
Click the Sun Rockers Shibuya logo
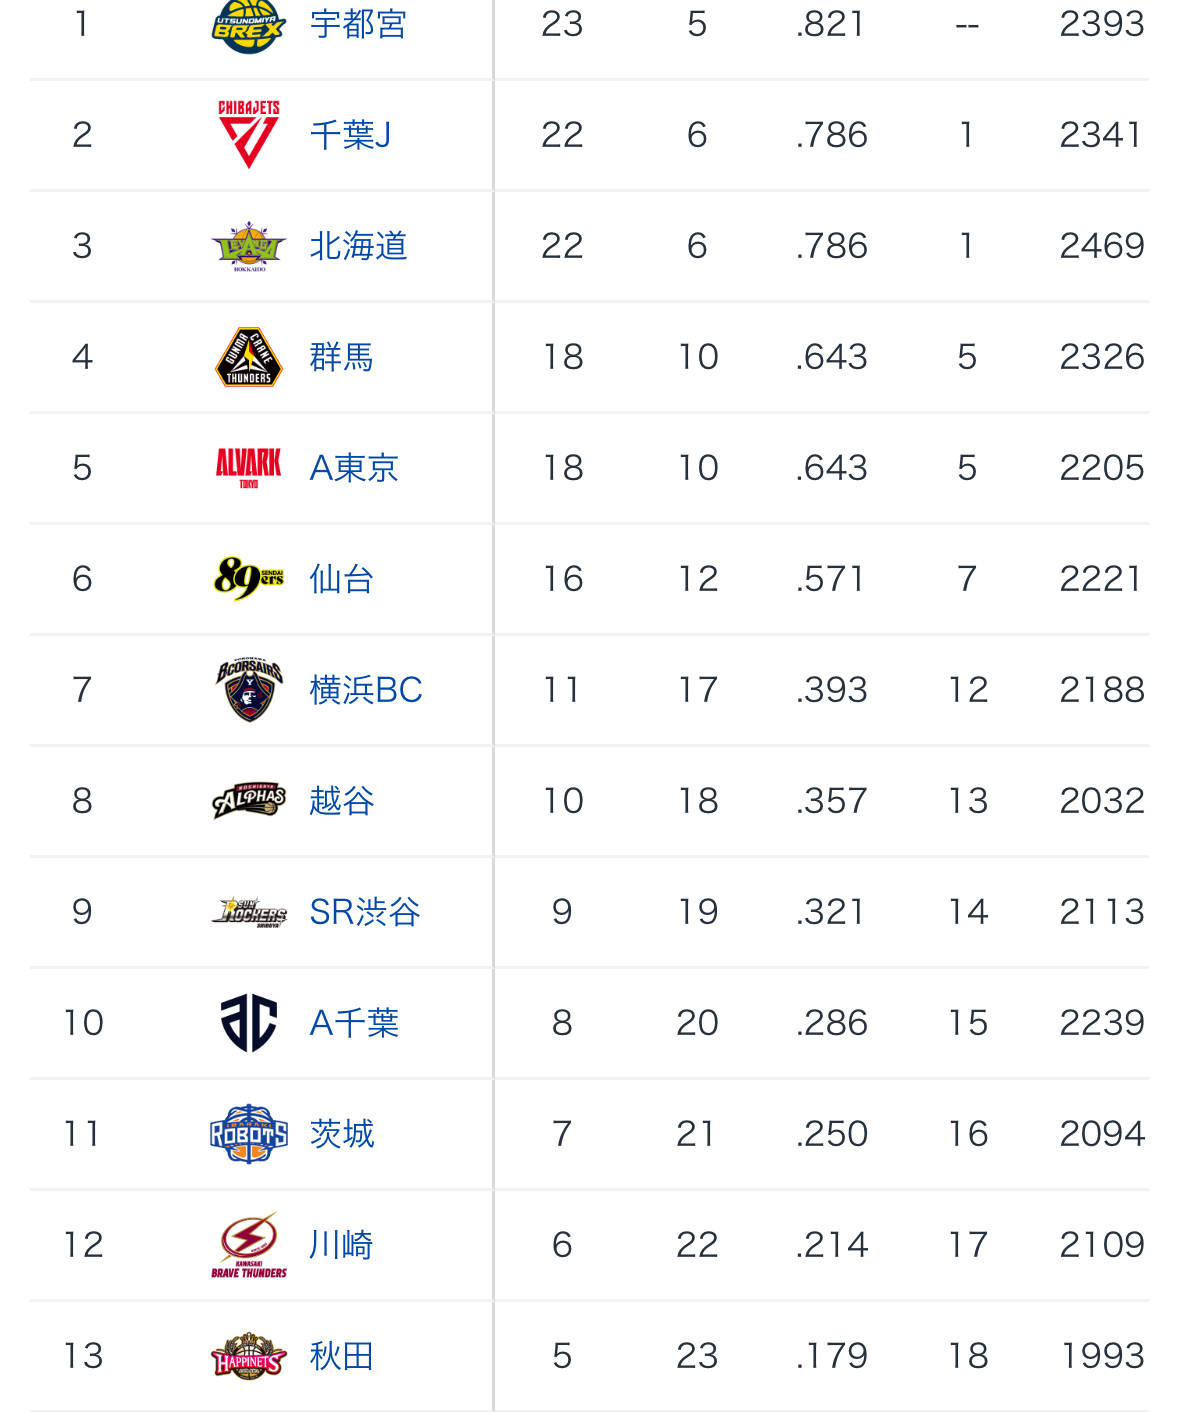coord(248,911)
